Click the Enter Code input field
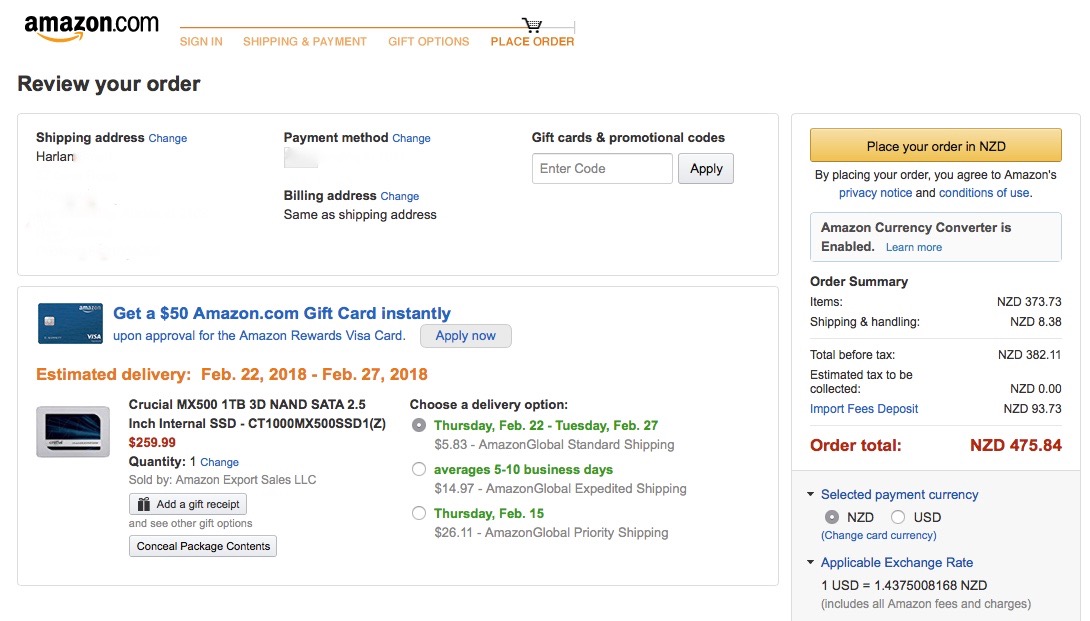The height and width of the screenshot is (621, 1090). (x=602, y=168)
